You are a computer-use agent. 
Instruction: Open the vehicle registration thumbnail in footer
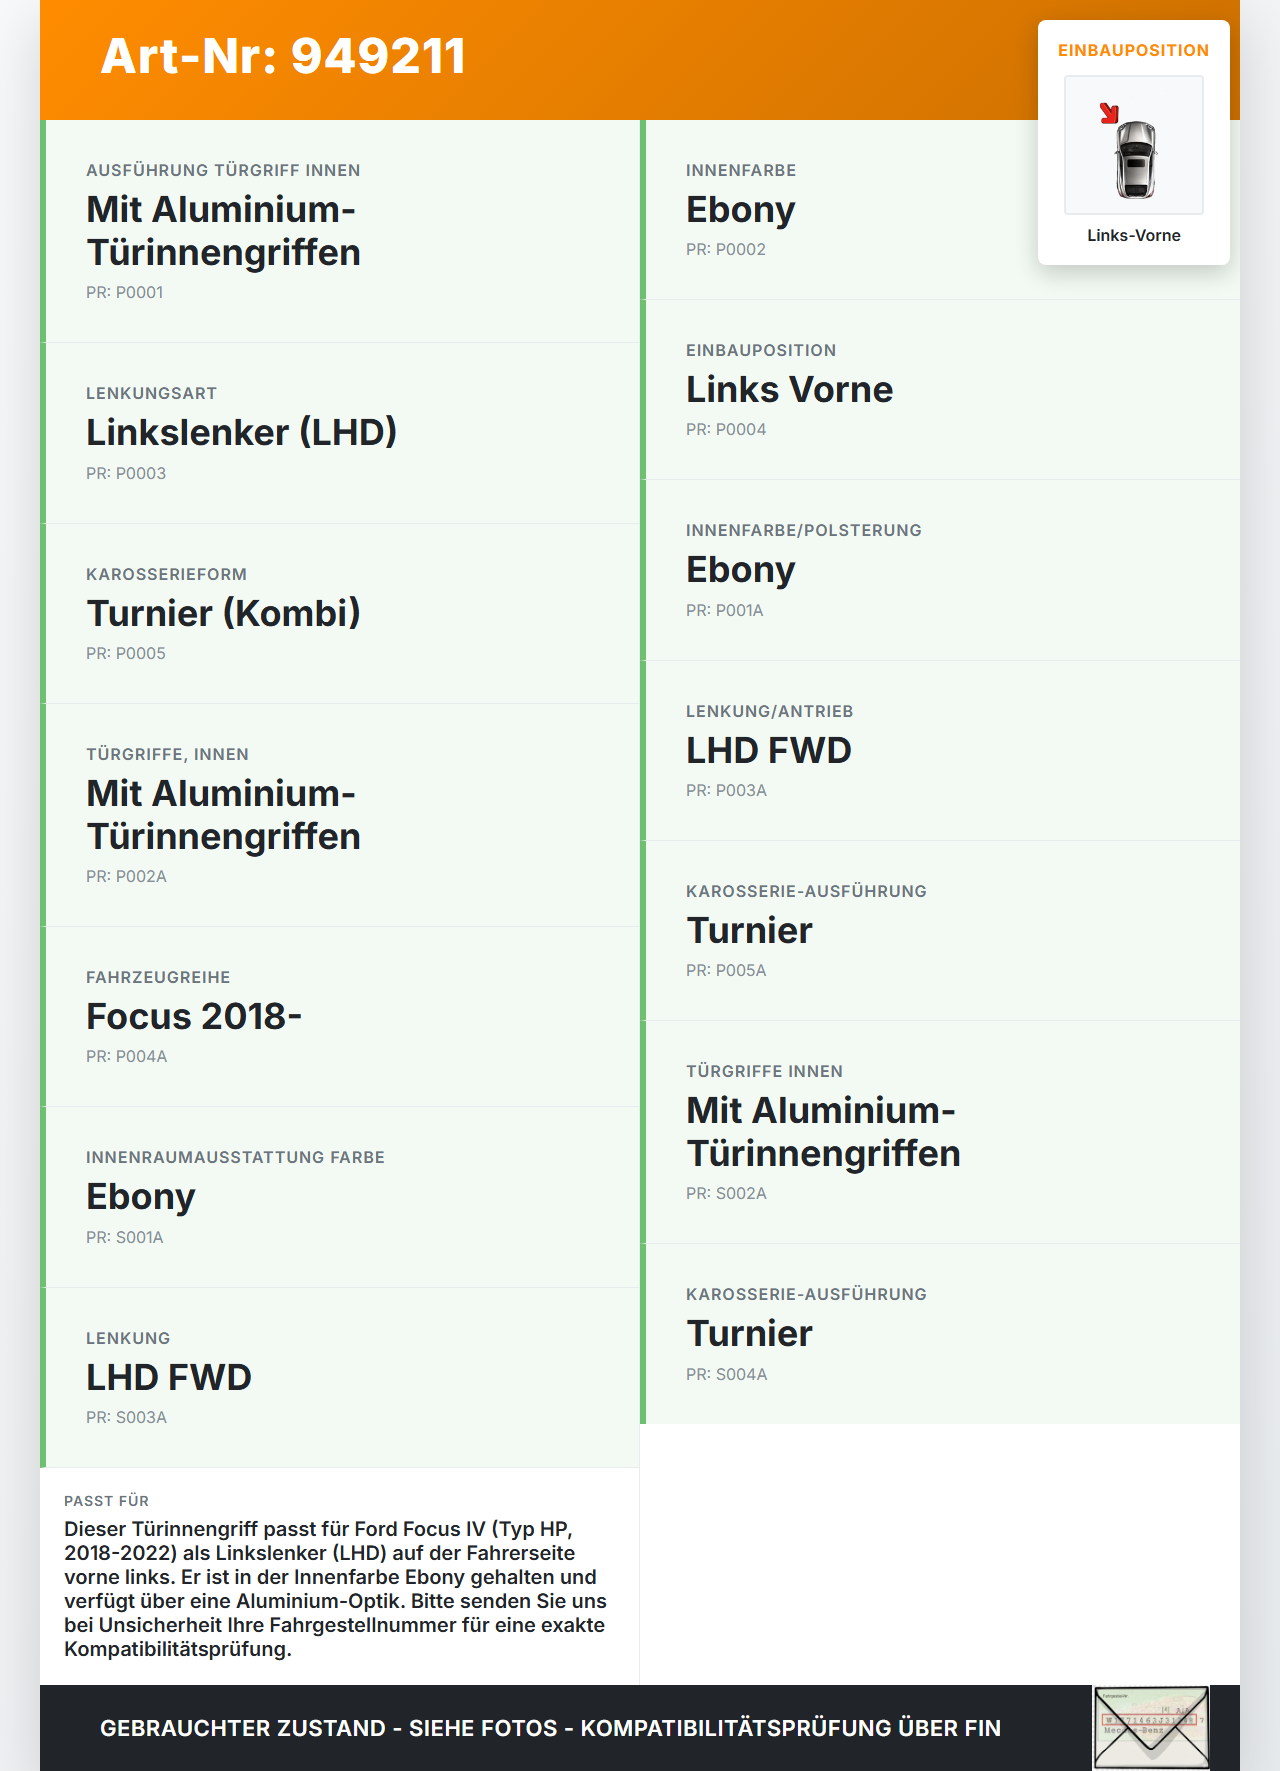[1151, 1728]
